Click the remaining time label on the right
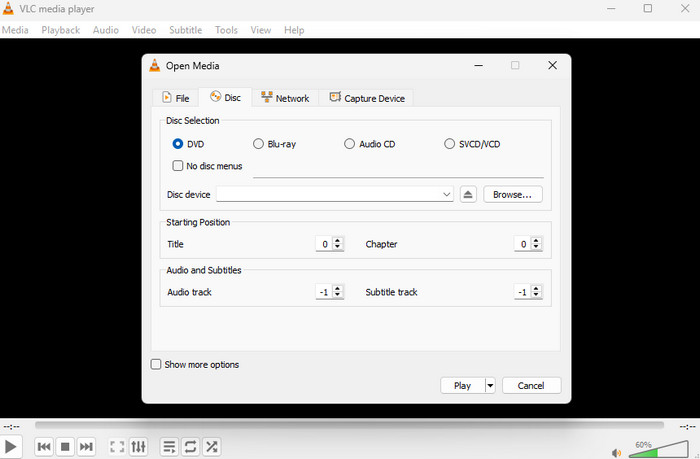This screenshot has width=700, height=459. 688,427
